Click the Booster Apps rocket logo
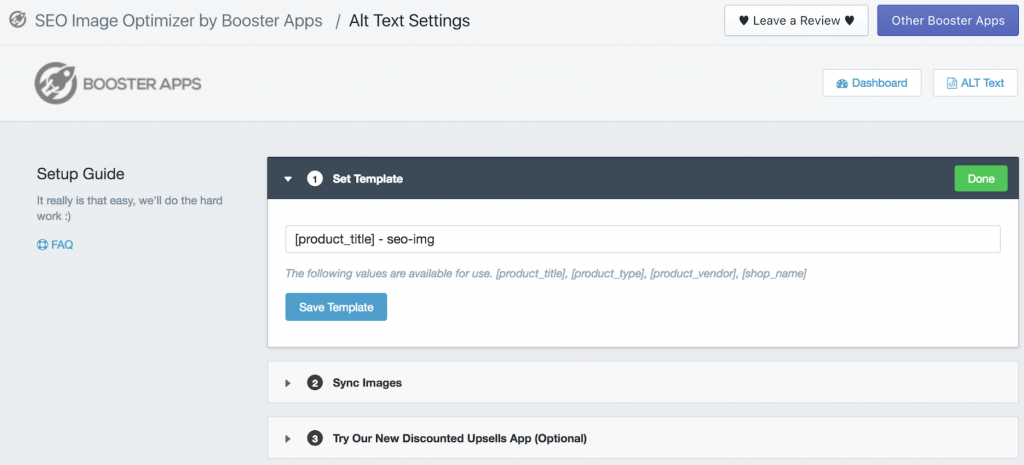 tap(56, 84)
